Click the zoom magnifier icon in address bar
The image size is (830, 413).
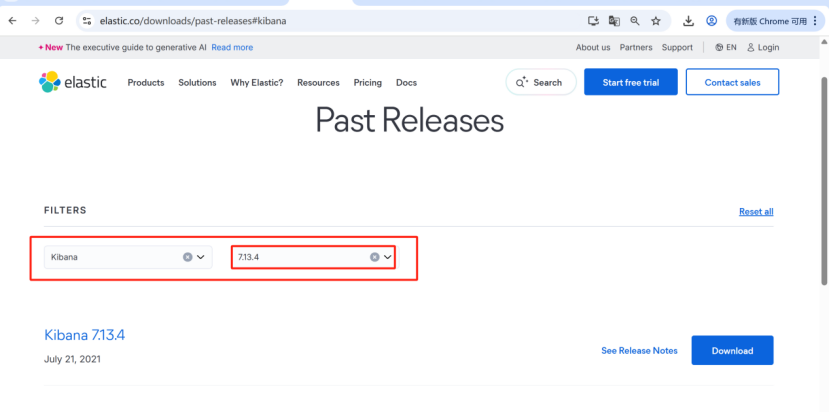point(635,21)
